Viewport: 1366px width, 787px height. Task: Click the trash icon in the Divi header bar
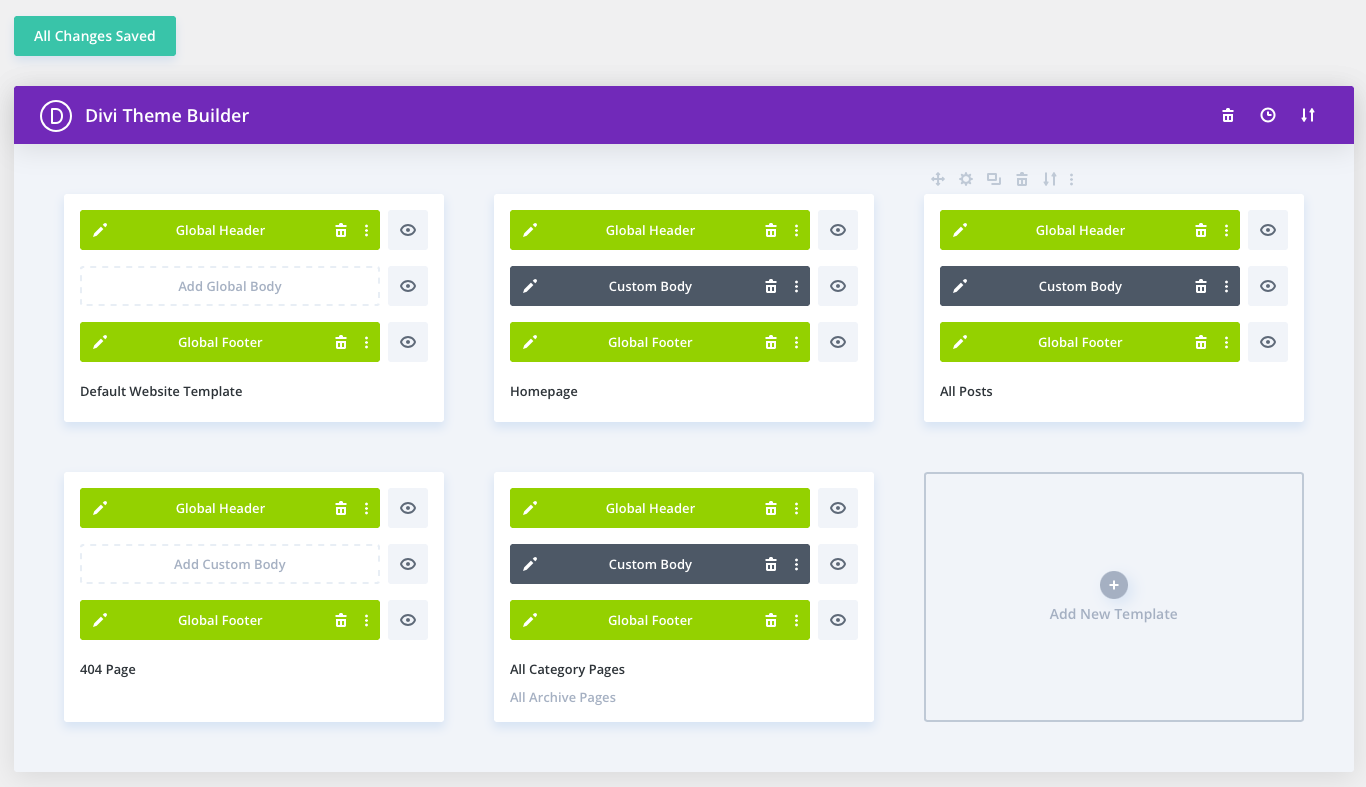pos(1228,115)
